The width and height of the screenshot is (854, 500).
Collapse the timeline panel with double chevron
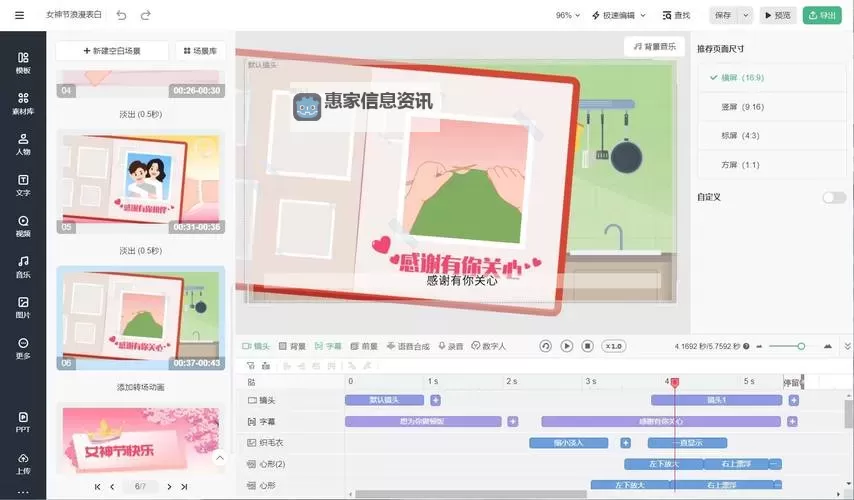(847, 346)
